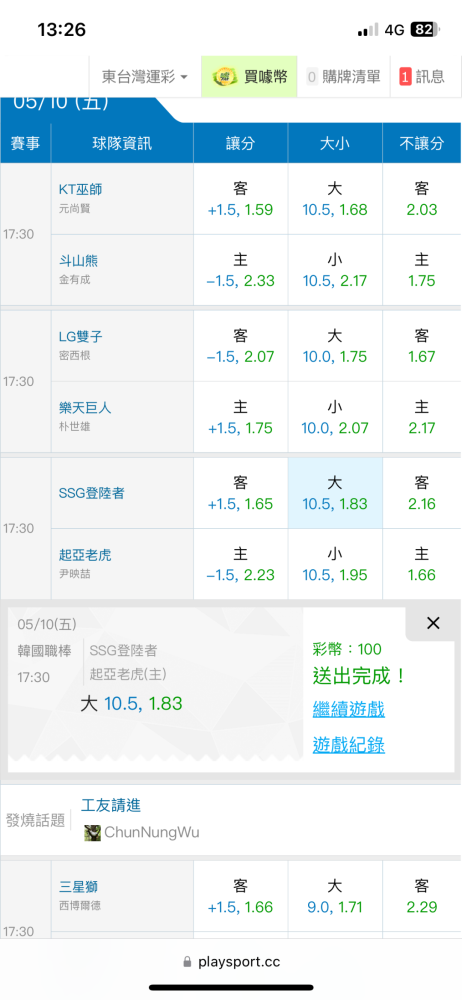Open the 購牌清單 tab
This screenshot has width=462, height=1000.
343,77
